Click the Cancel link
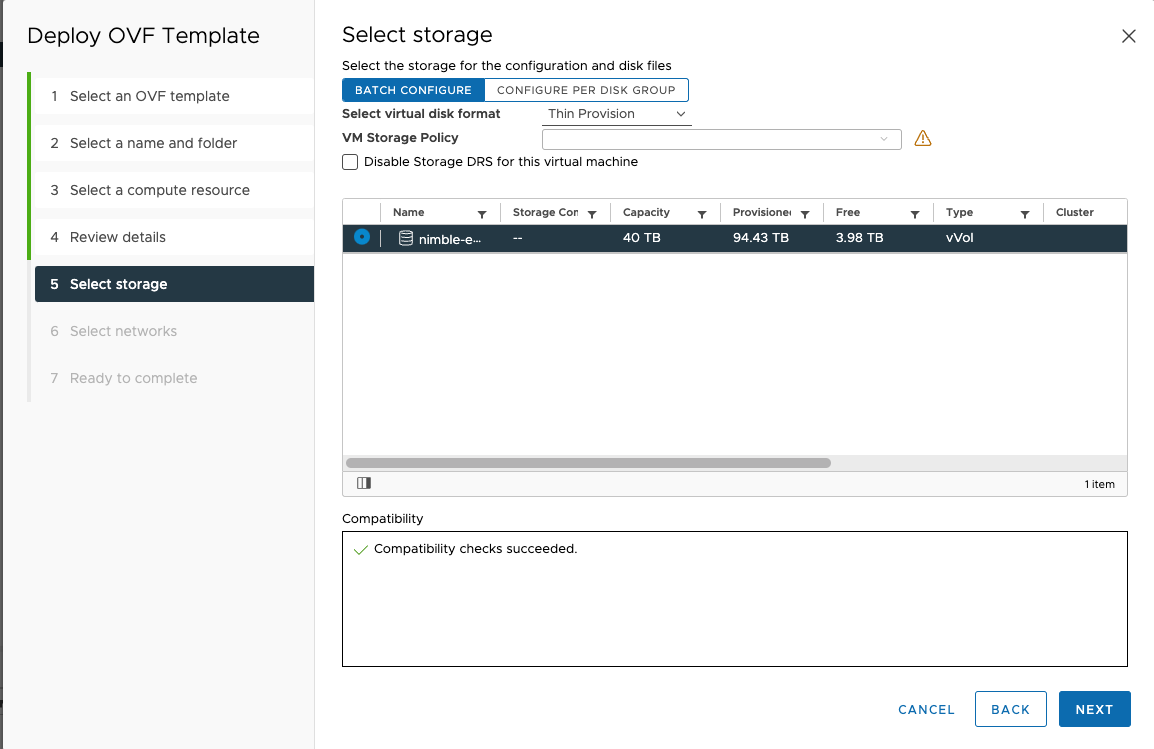 pyautogui.click(x=926, y=709)
